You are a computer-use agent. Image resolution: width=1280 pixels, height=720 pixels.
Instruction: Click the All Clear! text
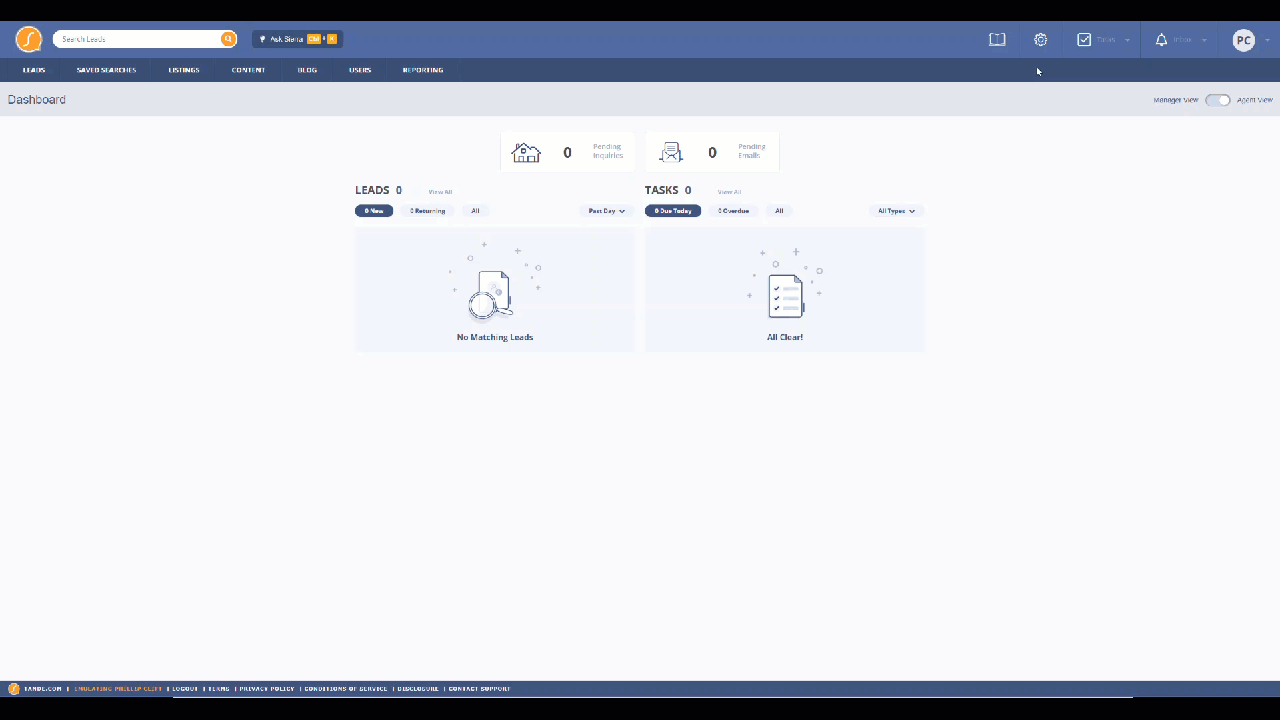point(785,337)
